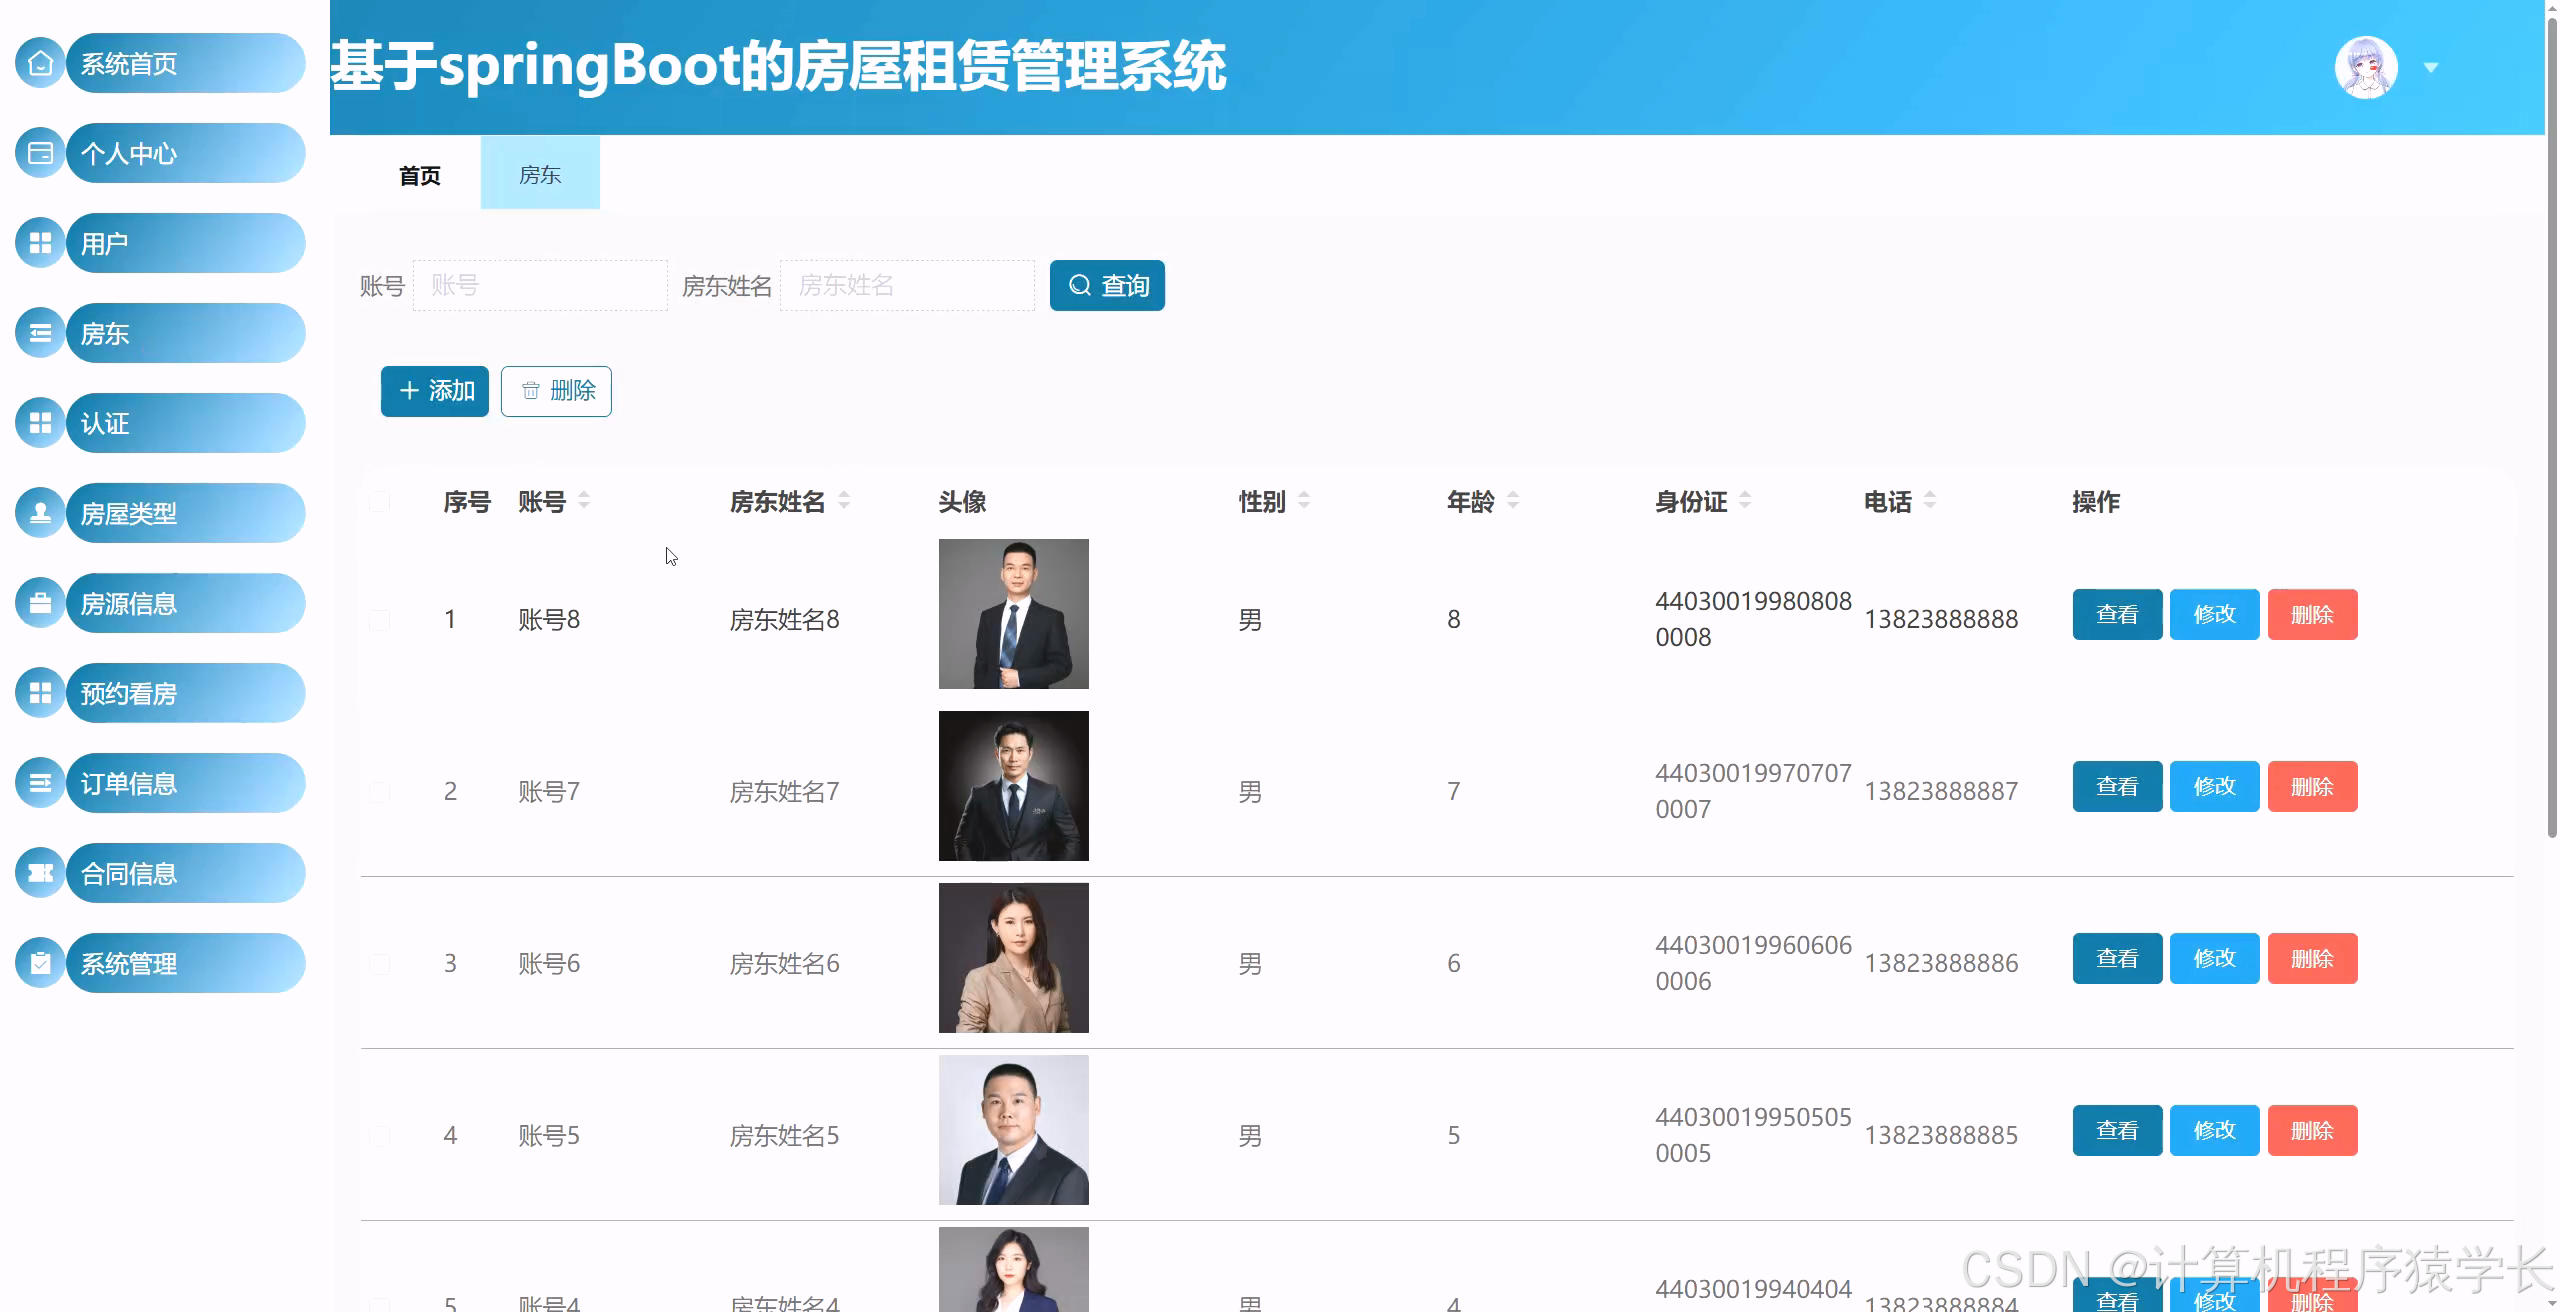Select the 房源信息 briefcase icon
This screenshot has width=2560, height=1312.
40,602
